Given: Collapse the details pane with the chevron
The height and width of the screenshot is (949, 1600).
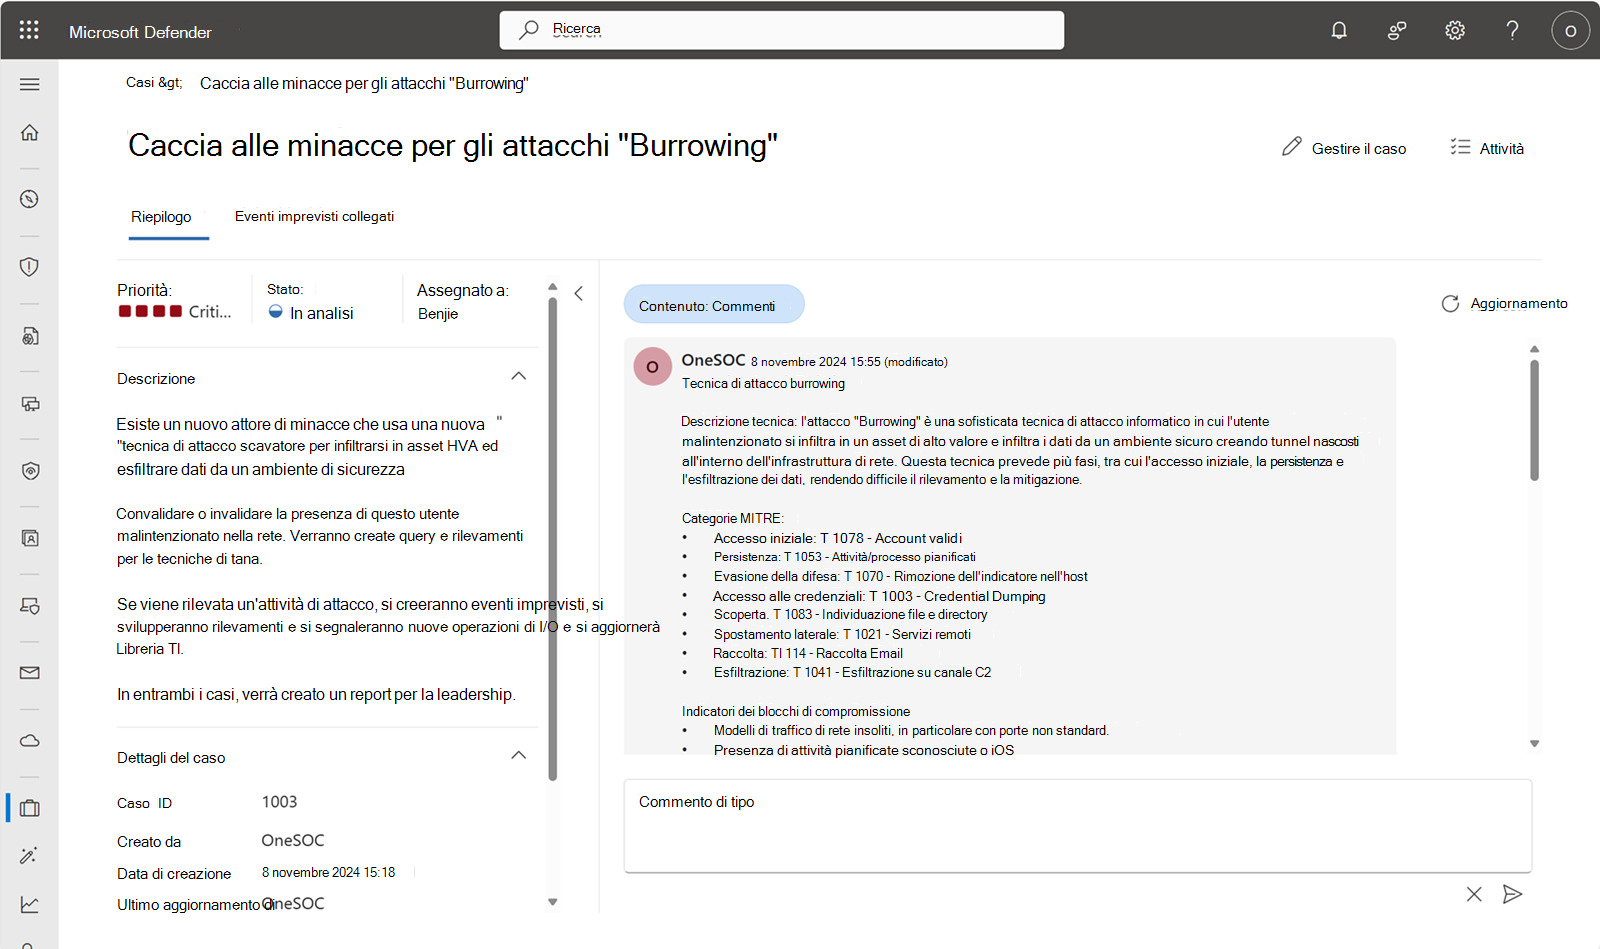Looking at the screenshot, I should (x=579, y=293).
